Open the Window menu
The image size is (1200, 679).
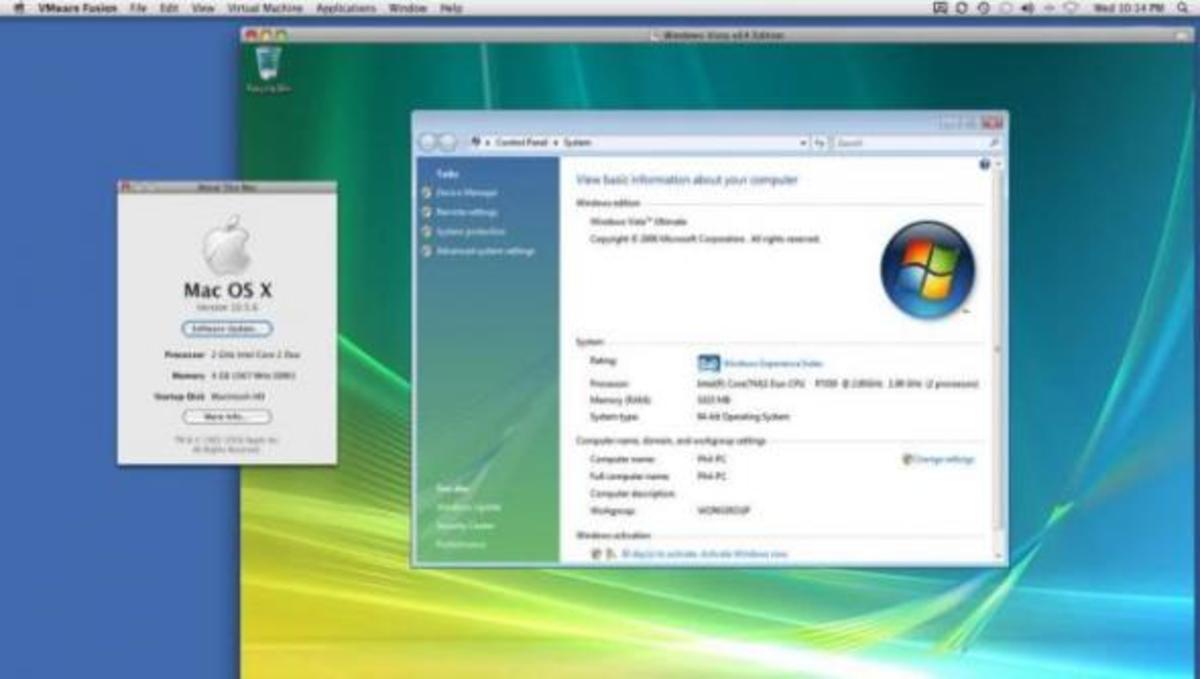pos(407,8)
